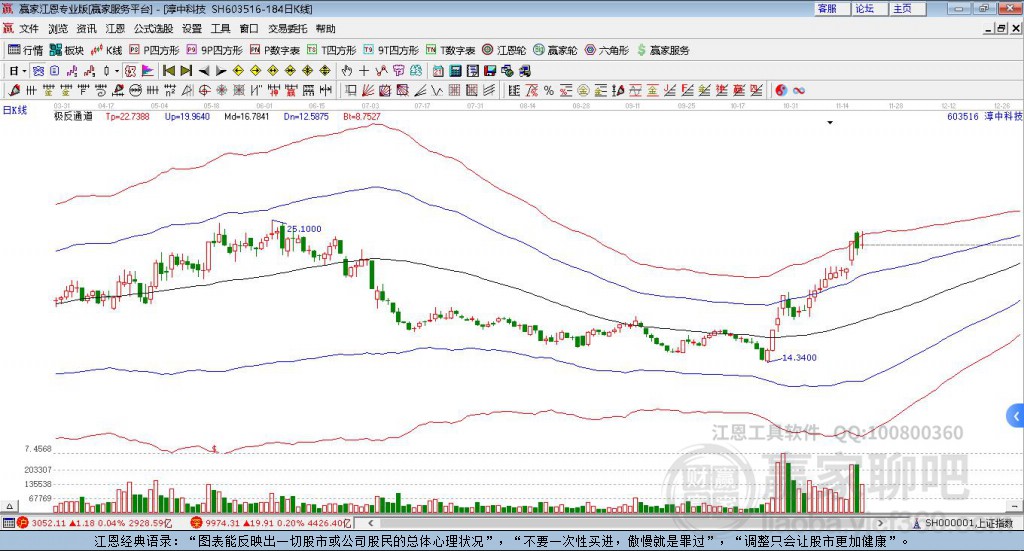Screen dimensions: 1024x551
Task: Click stock code 603516 淳中科技 label
Action: [984, 116]
